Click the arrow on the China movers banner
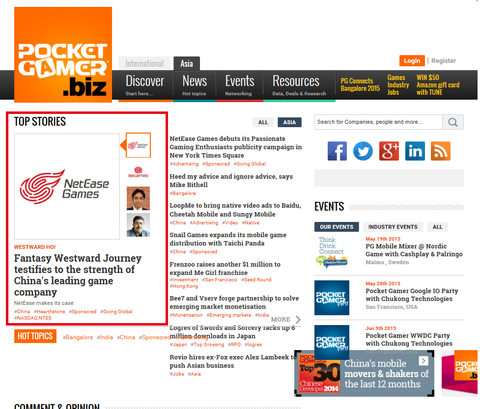This screenshot has width=480, height=409. 423,361
